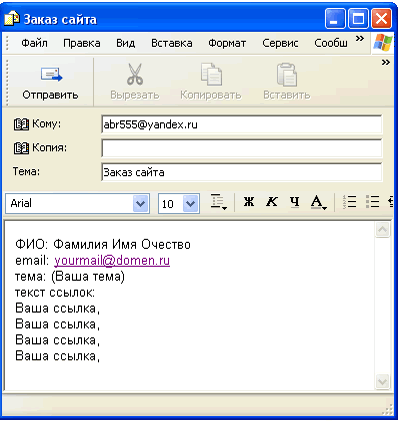This screenshot has width=398, height=421.
Task: Click the window icon in title bar
Action: [x=12, y=18]
